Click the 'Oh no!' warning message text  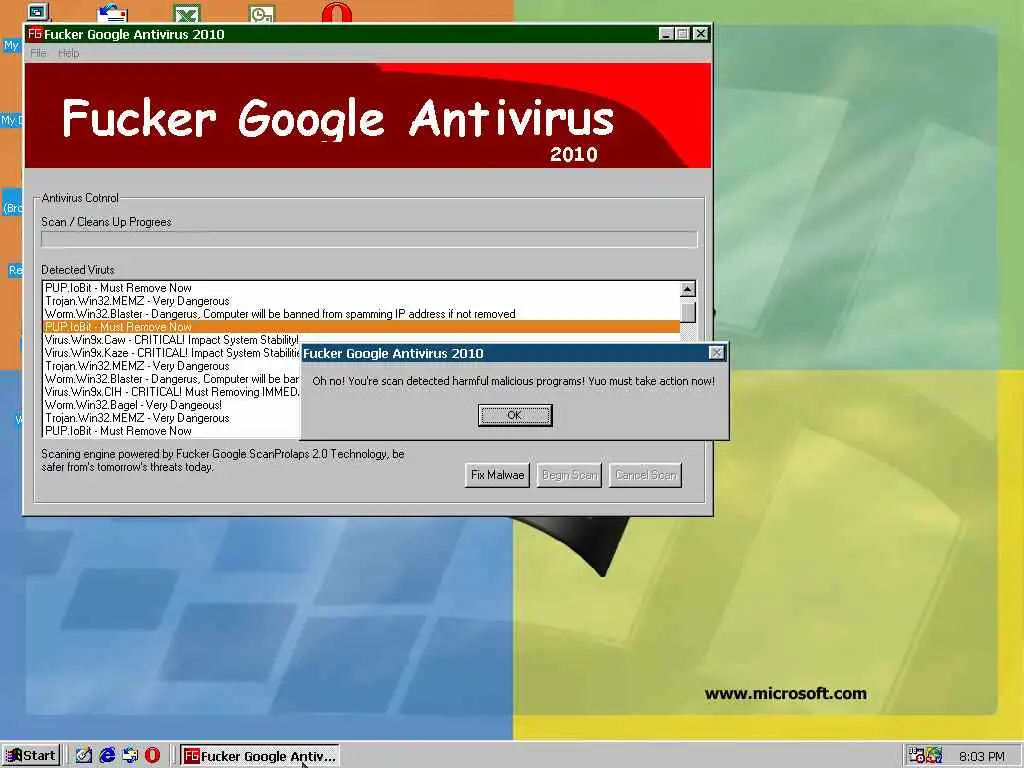click(x=513, y=381)
